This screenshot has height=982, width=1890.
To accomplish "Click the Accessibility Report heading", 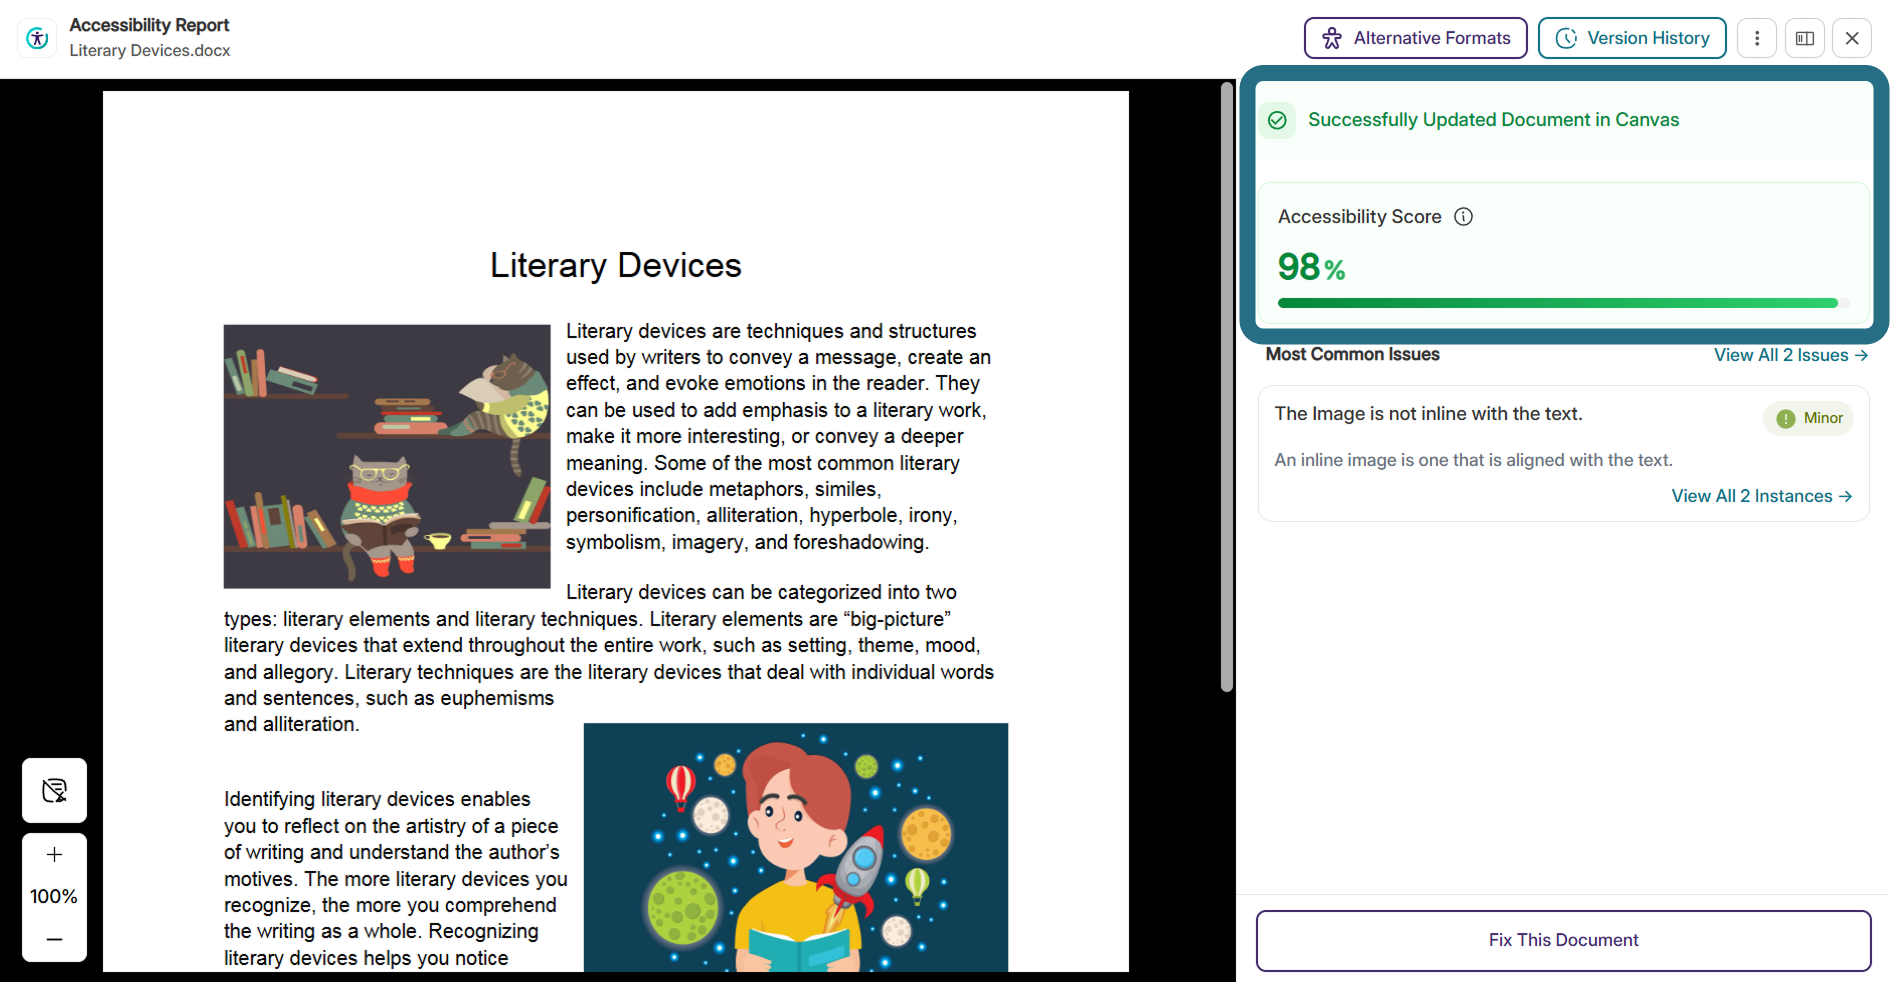I will (149, 25).
